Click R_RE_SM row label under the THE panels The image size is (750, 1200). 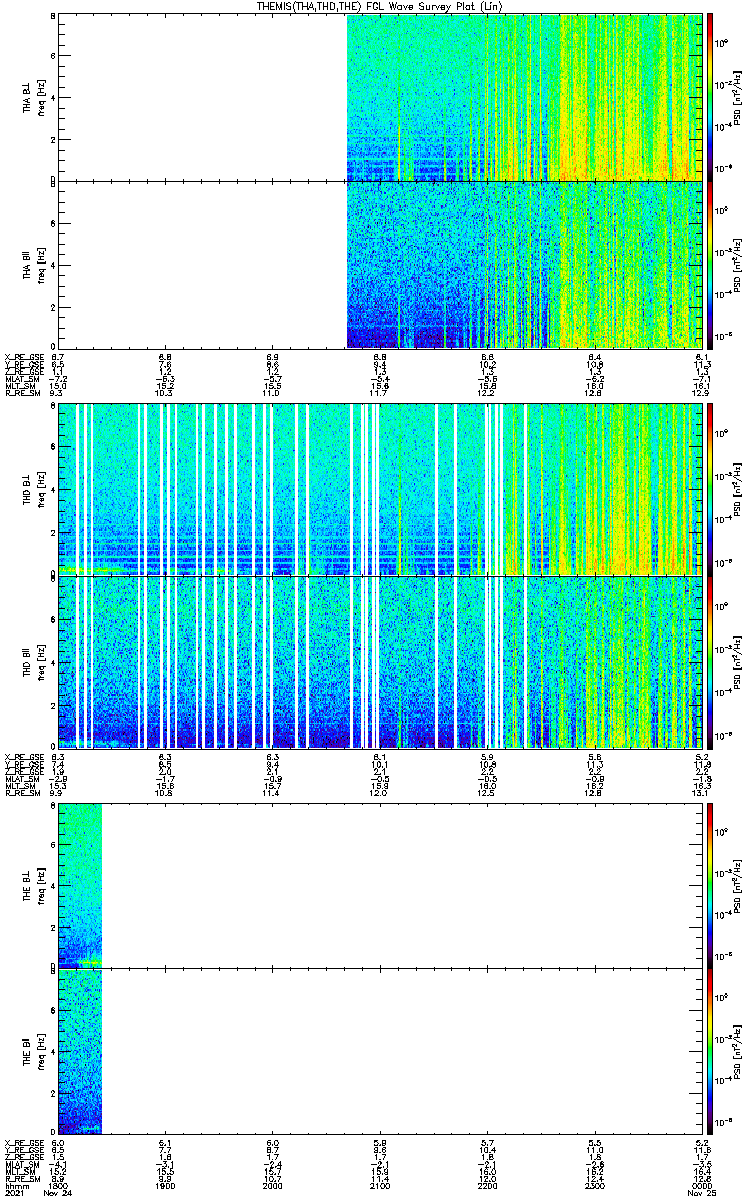pos(22,1180)
